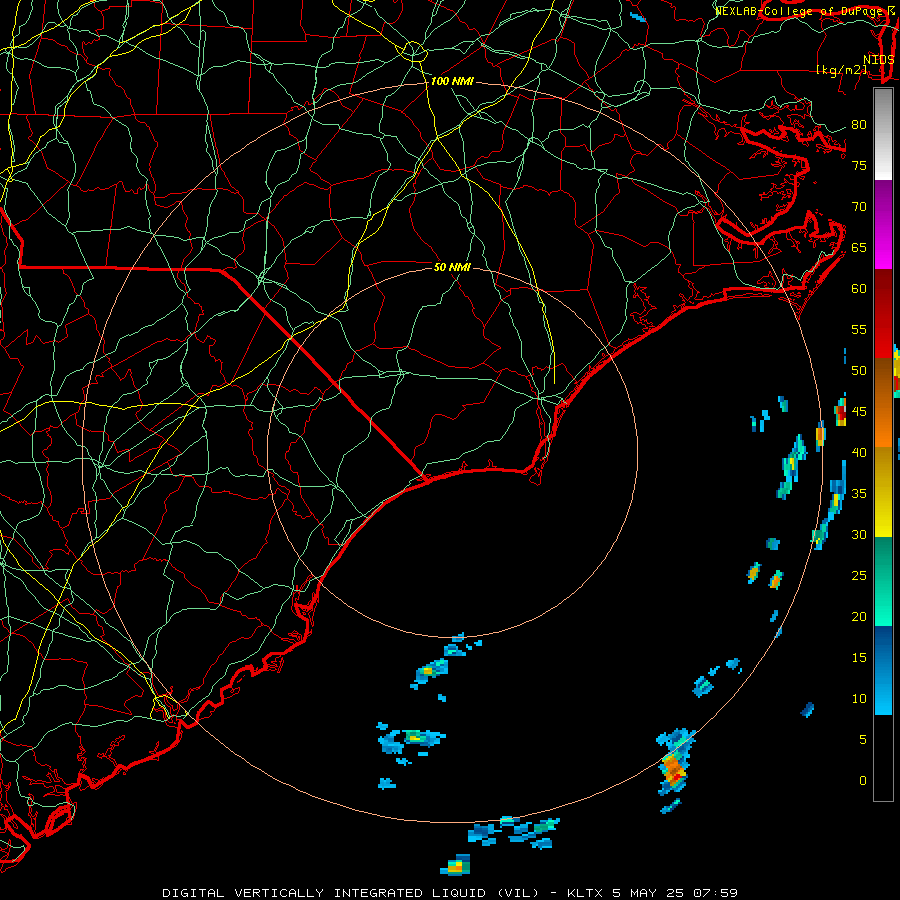Pick the black segment of the color bar
This screenshot has height=900, width=900.
point(883,758)
